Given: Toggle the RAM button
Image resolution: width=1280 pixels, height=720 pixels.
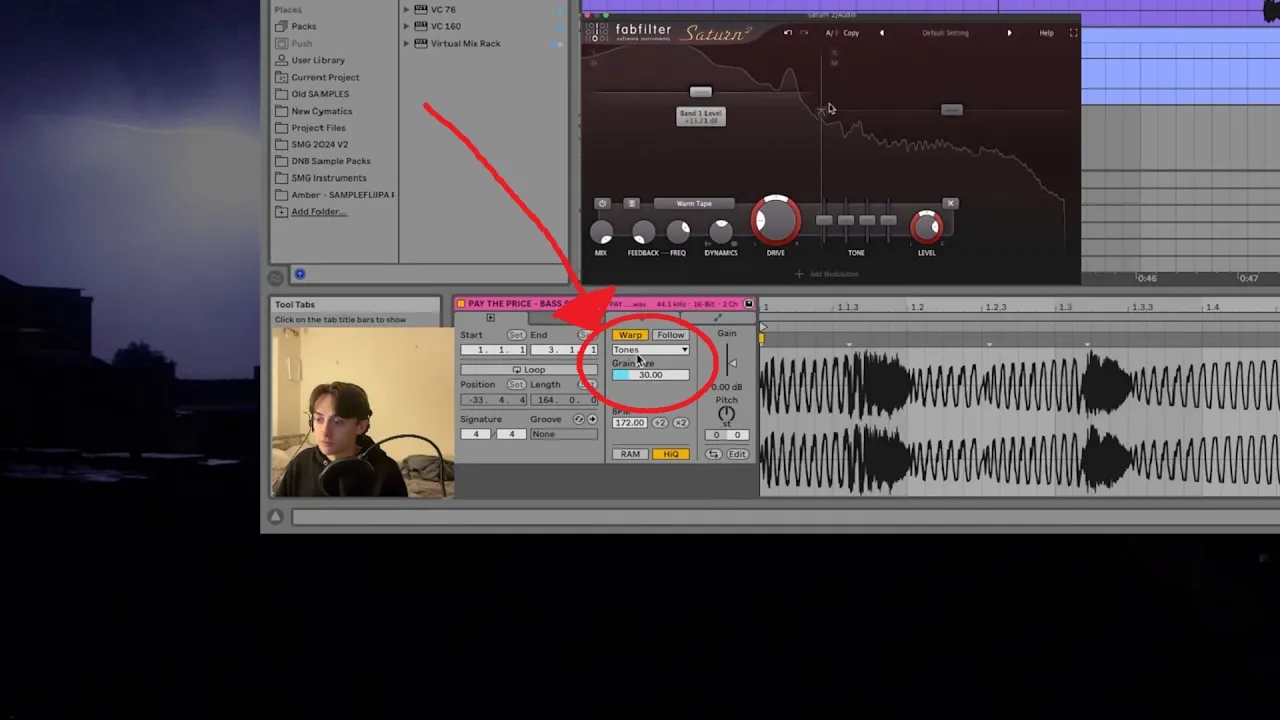Looking at the screenshot, I should point(630,454).
